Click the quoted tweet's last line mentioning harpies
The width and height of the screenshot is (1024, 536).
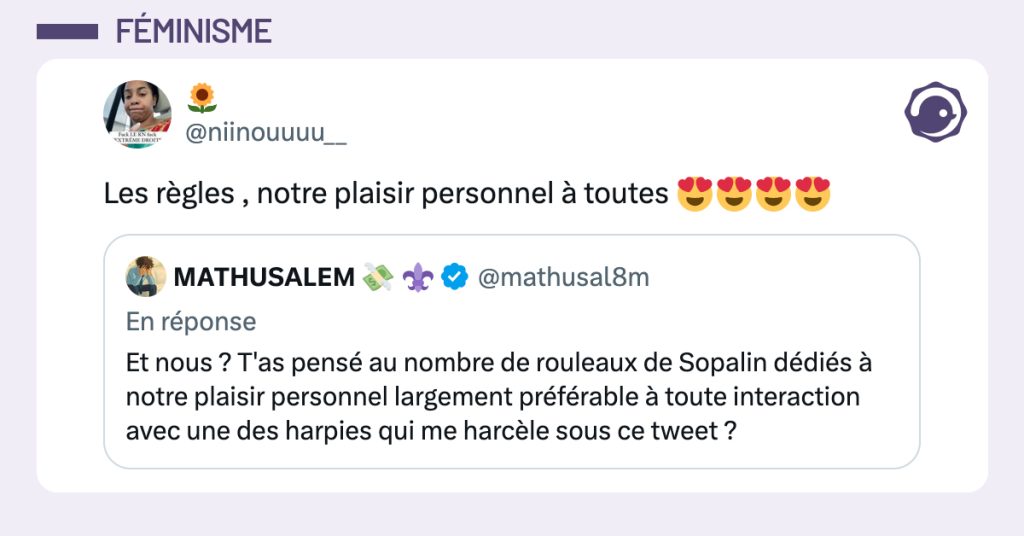click(x=425, y=431)
